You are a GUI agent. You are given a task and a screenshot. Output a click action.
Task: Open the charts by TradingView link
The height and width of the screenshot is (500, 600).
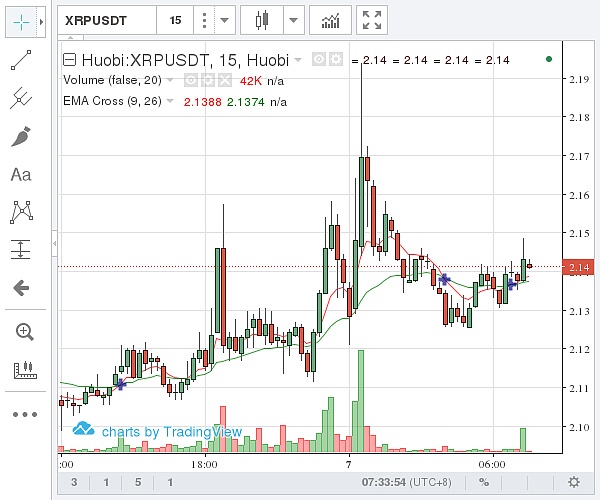point(157,430)
